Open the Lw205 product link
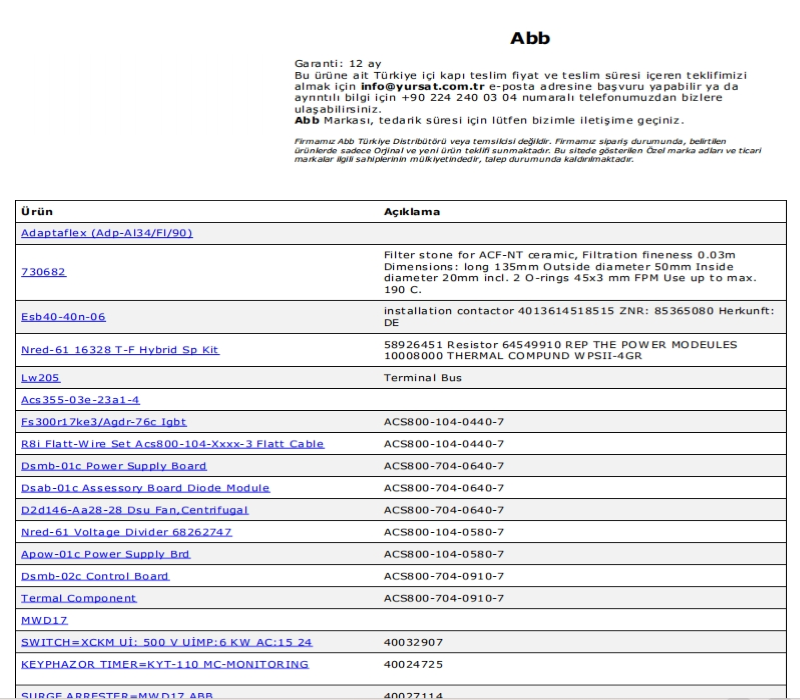Viewport: 800px width, 700px height. point(40,378)
